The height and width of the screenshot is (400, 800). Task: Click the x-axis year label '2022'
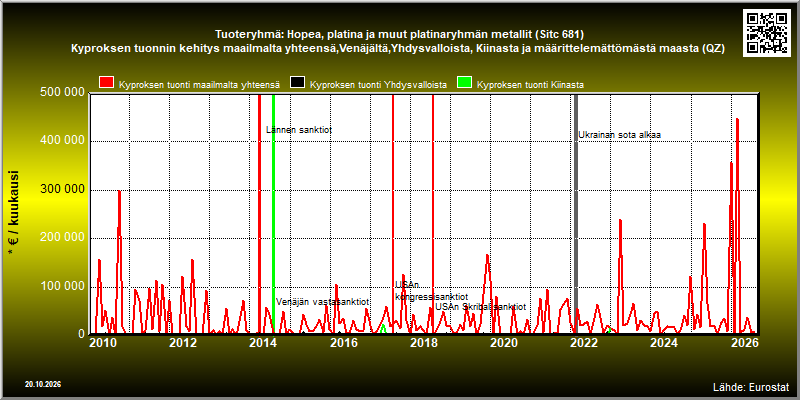coord(584,343)
